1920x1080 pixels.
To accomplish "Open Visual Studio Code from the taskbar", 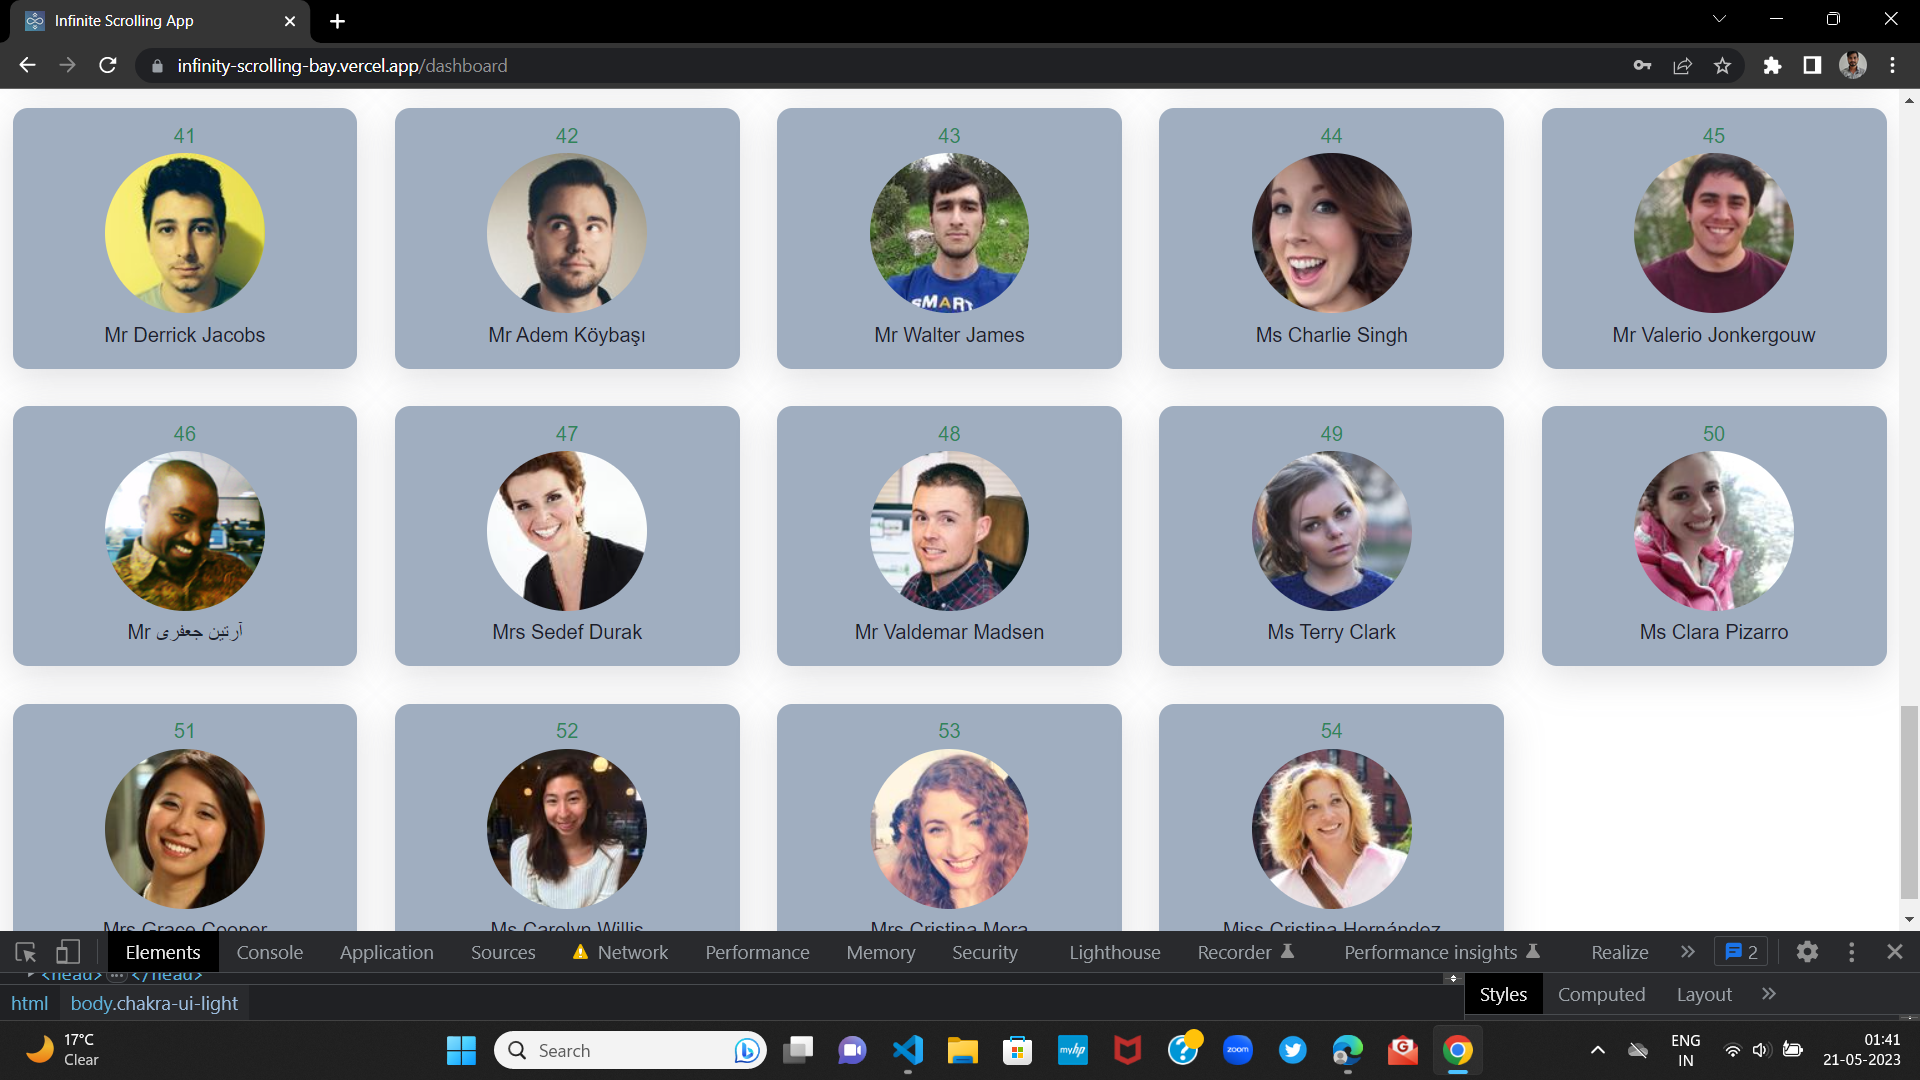I will click(x=907, y=1050).
